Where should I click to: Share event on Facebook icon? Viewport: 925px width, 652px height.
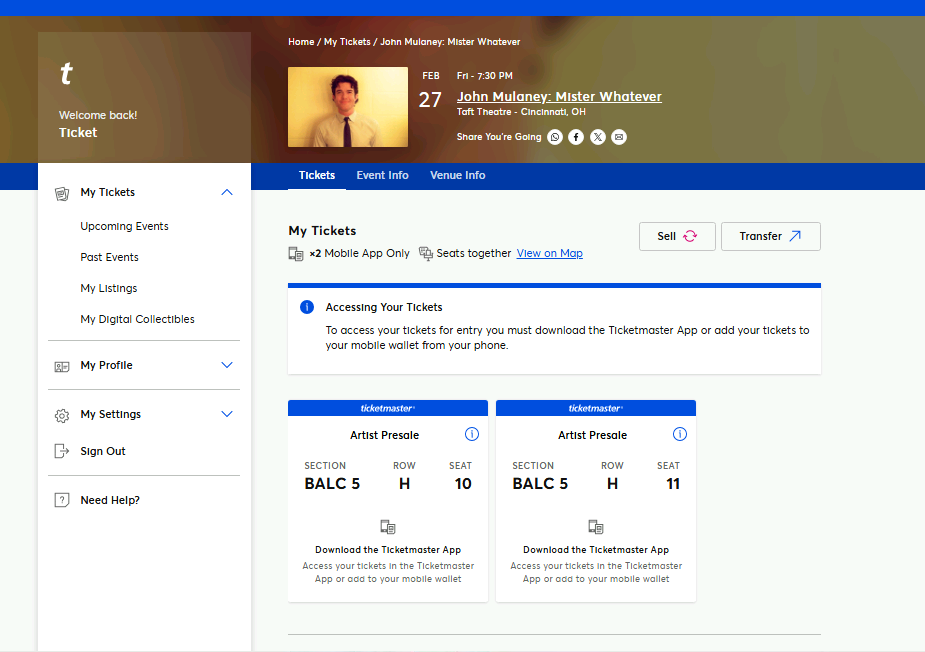pyautogui.click(x=576, y=137)
